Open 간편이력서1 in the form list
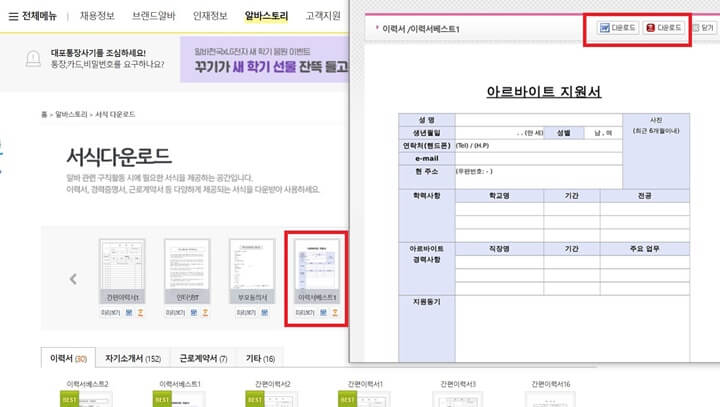This screenshot has width=720, height=407. [365, 384]
